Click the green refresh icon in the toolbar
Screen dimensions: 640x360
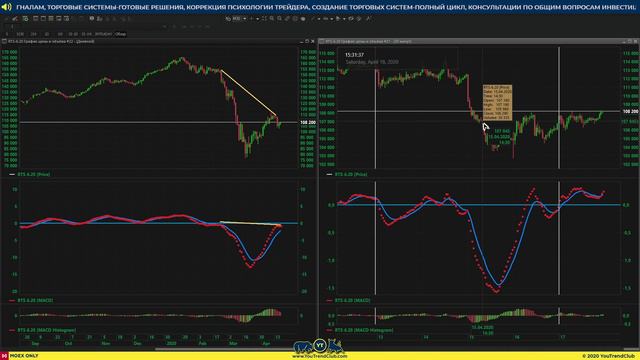click(25, 19)
